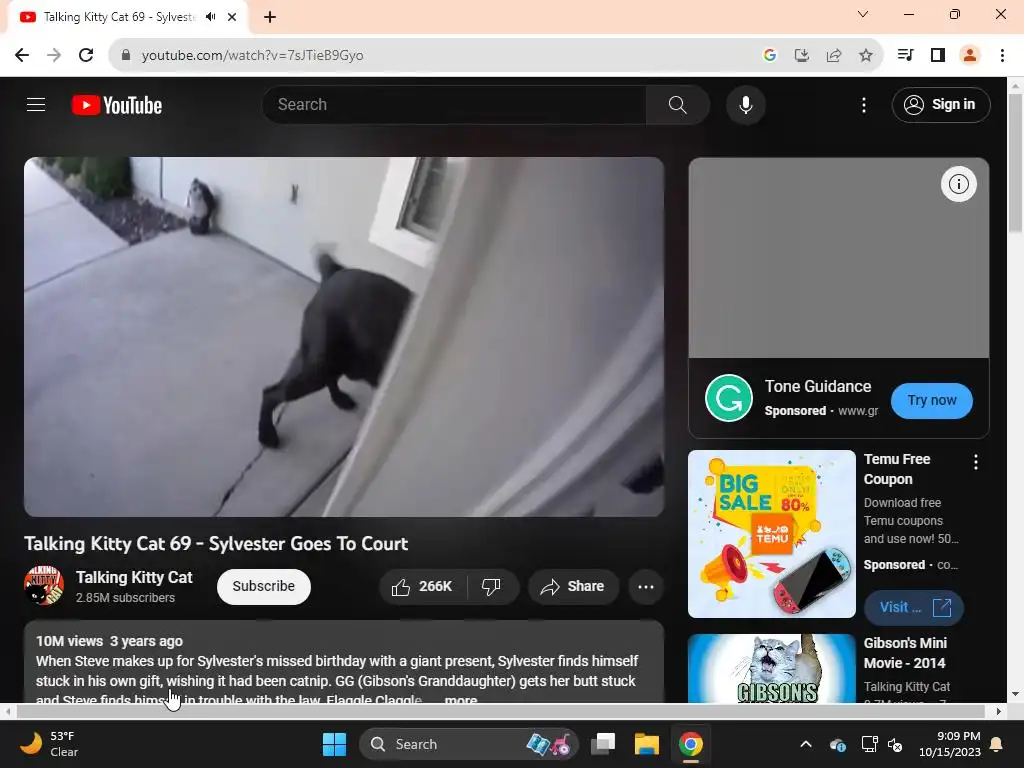Open Temu ad options three dots

(x=976, y=462)
